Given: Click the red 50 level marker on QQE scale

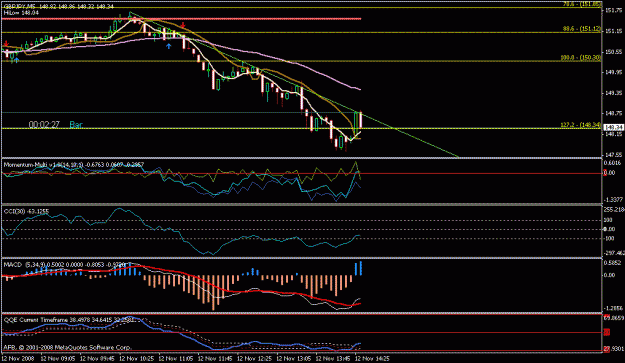Looking at the screenshot, I should [x=606, y=332].
